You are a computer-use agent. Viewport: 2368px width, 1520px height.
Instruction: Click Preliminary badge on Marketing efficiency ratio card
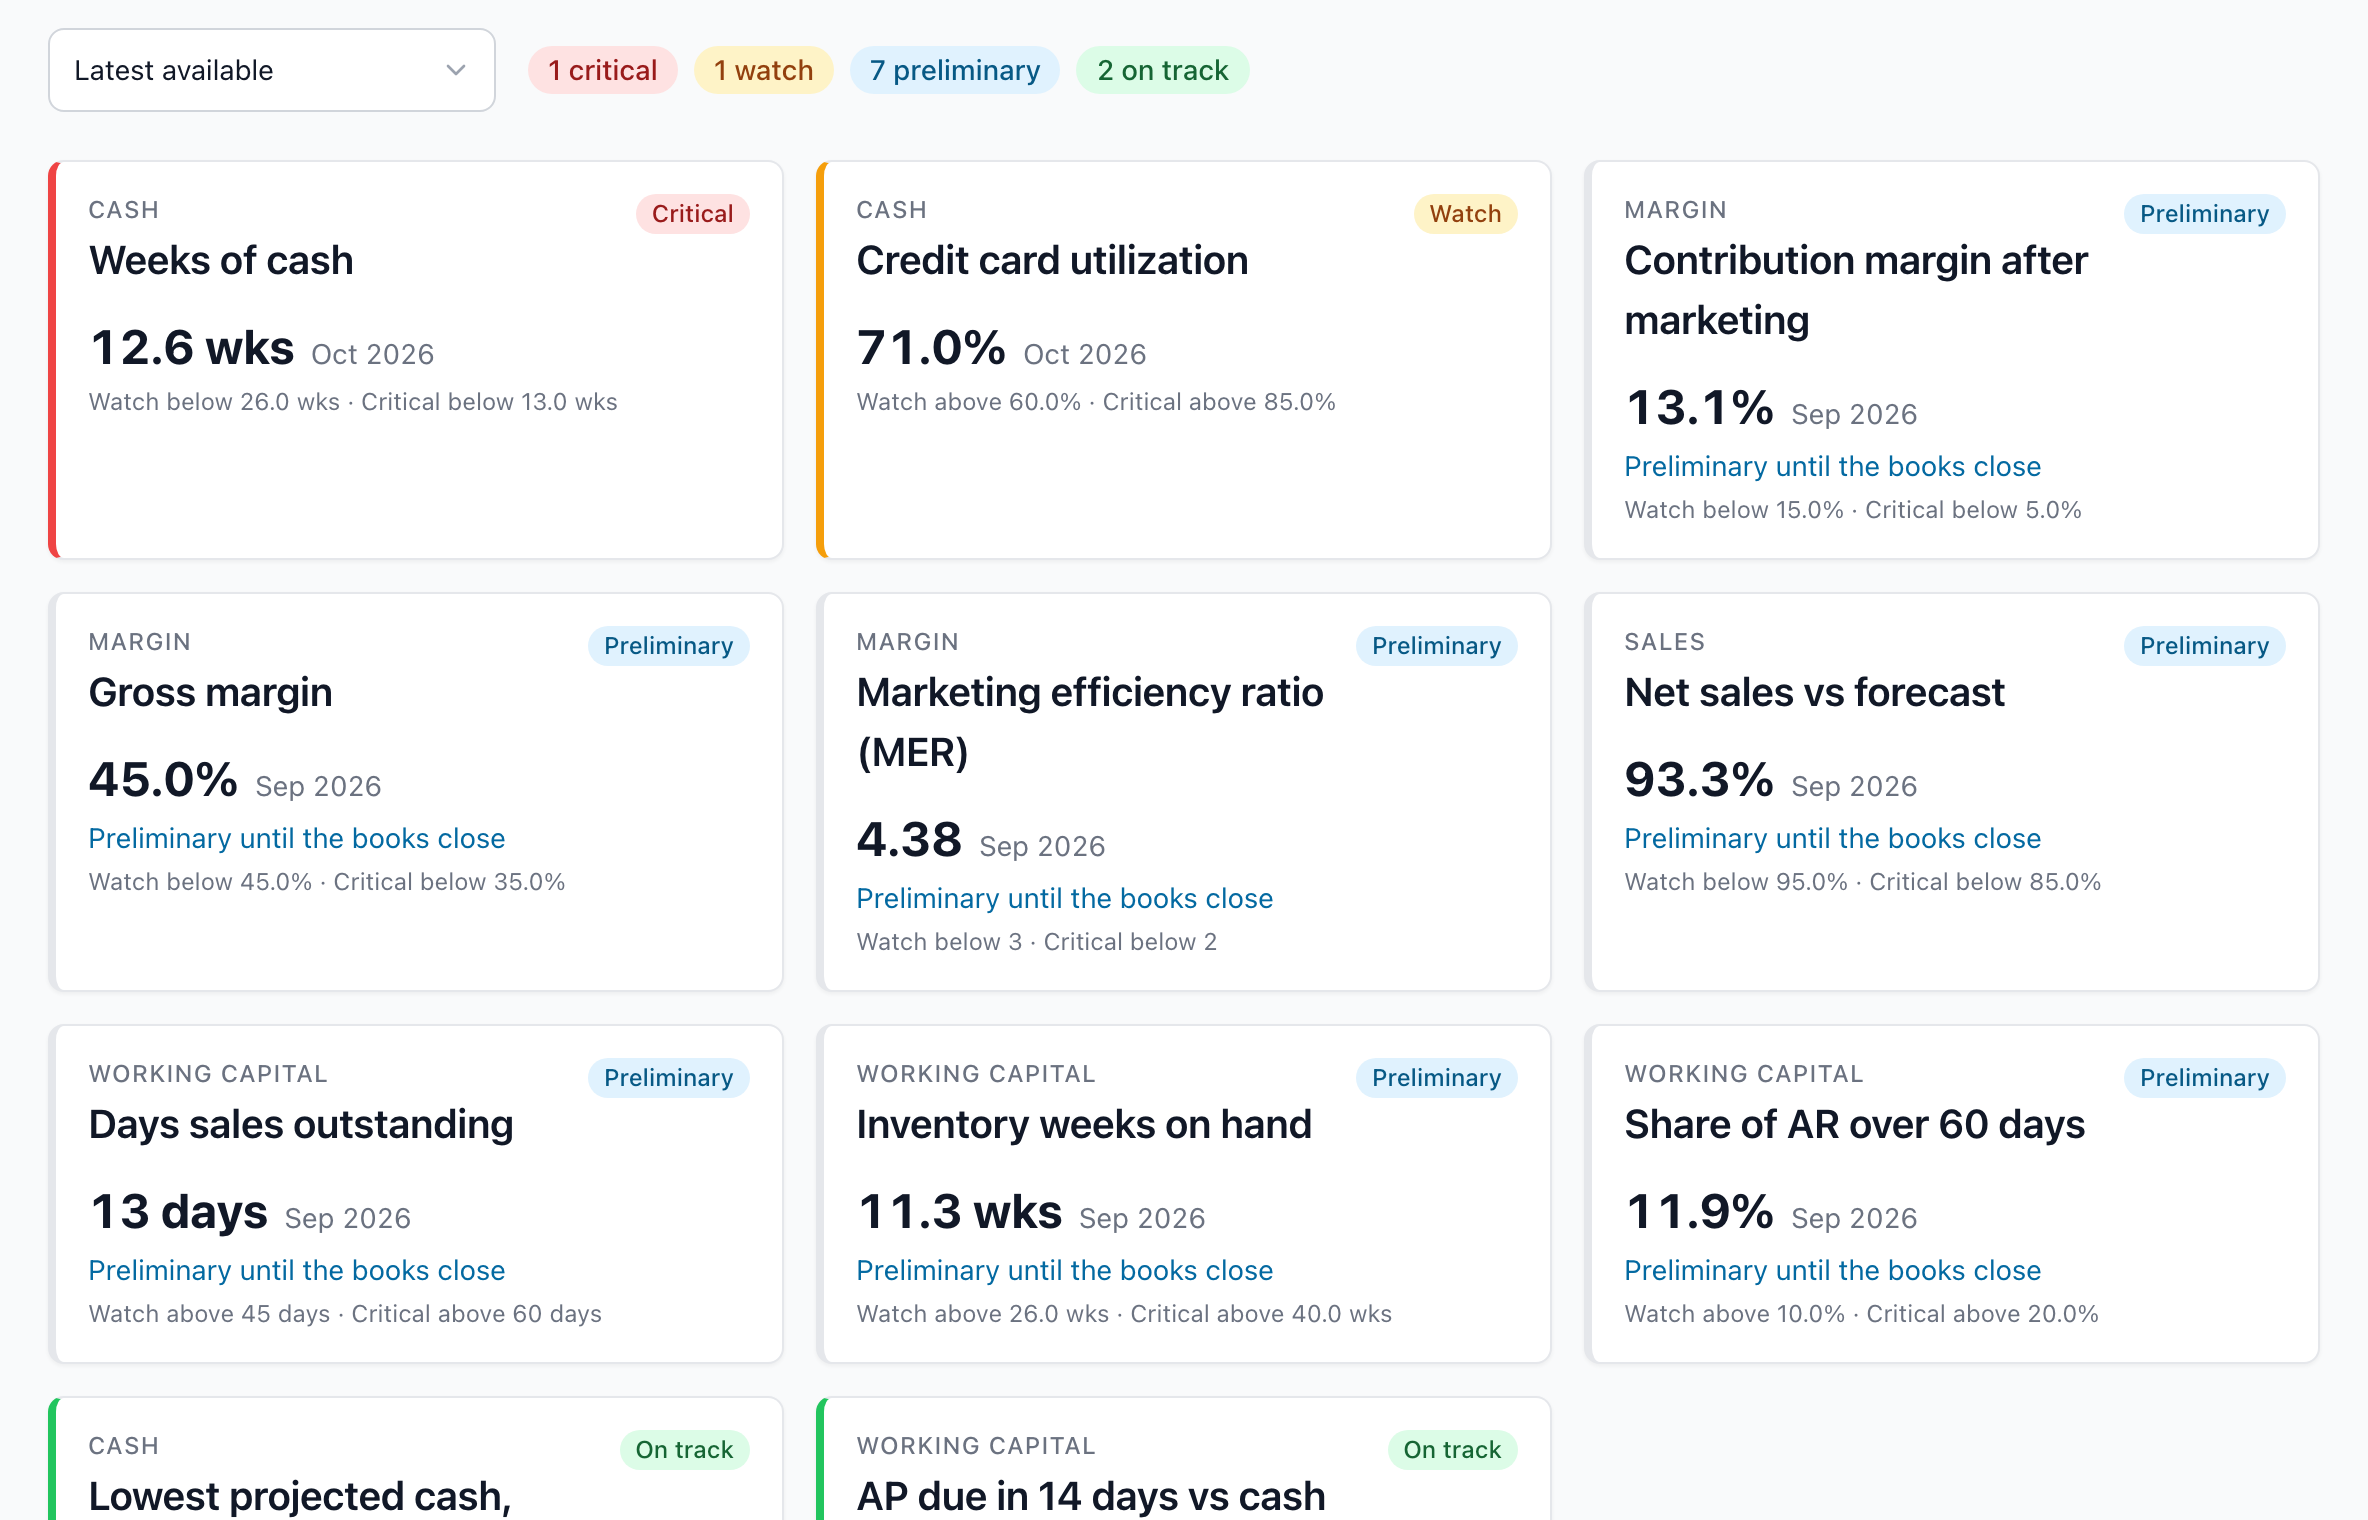(x=1436, y=645)
